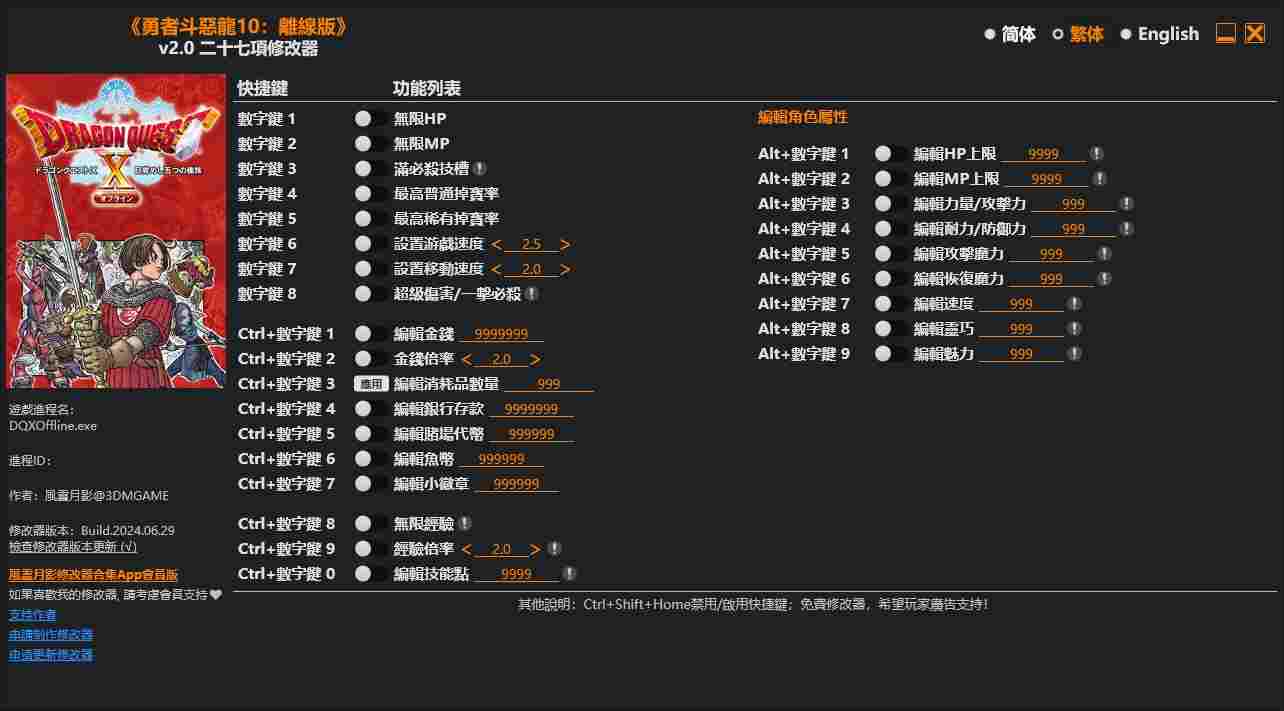
Task: Click the 編輯小徽章 value field
Action: pos(517,484)
